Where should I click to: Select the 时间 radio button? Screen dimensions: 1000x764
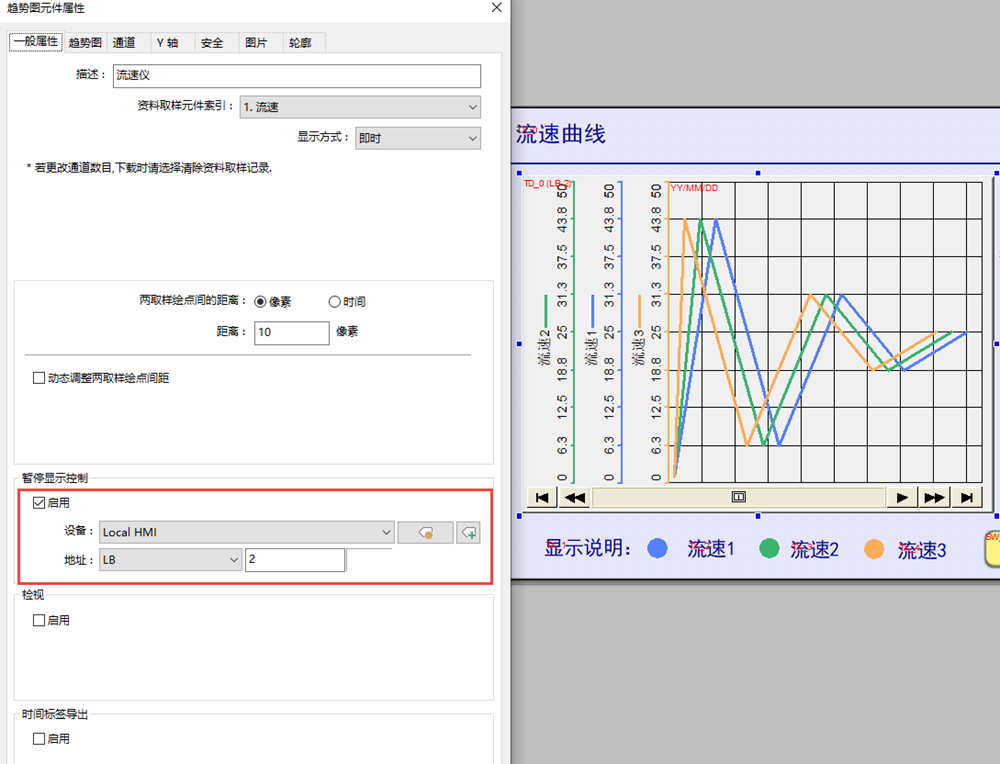coord(335,302)
